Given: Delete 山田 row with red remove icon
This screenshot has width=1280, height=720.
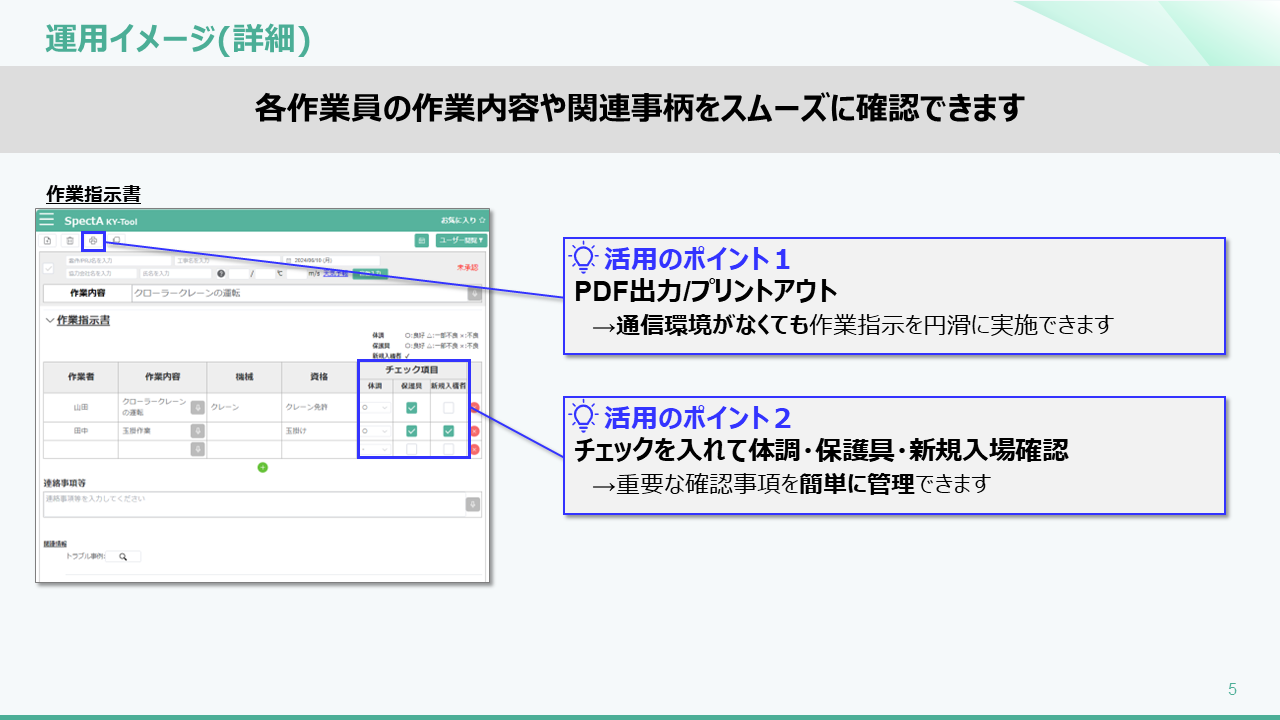Looking at the screenshot, I should (x=475, y=408).
